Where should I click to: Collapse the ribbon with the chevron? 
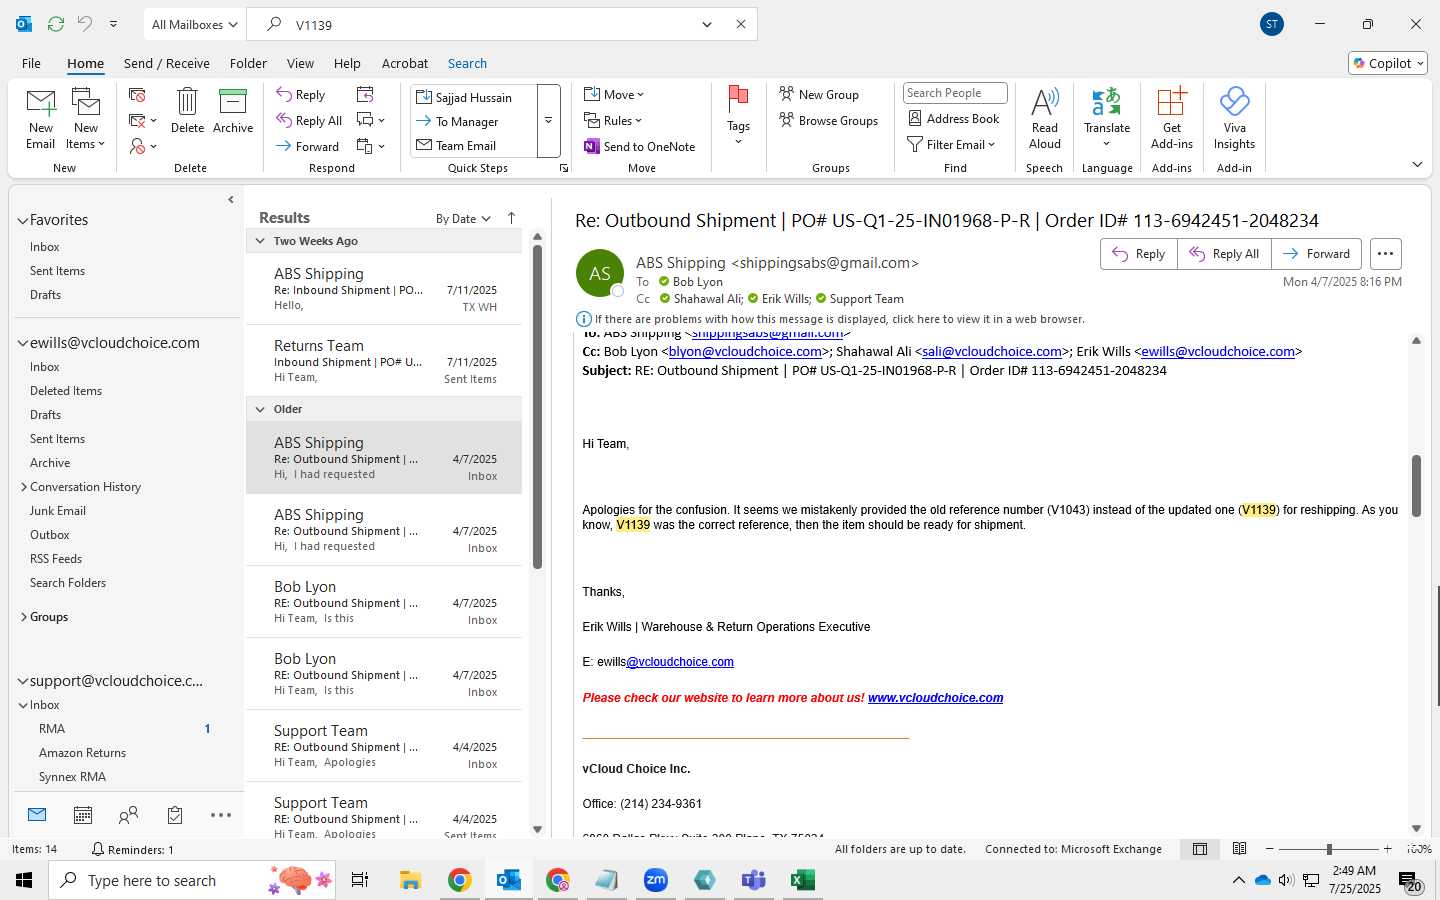tap(1417, 164)
